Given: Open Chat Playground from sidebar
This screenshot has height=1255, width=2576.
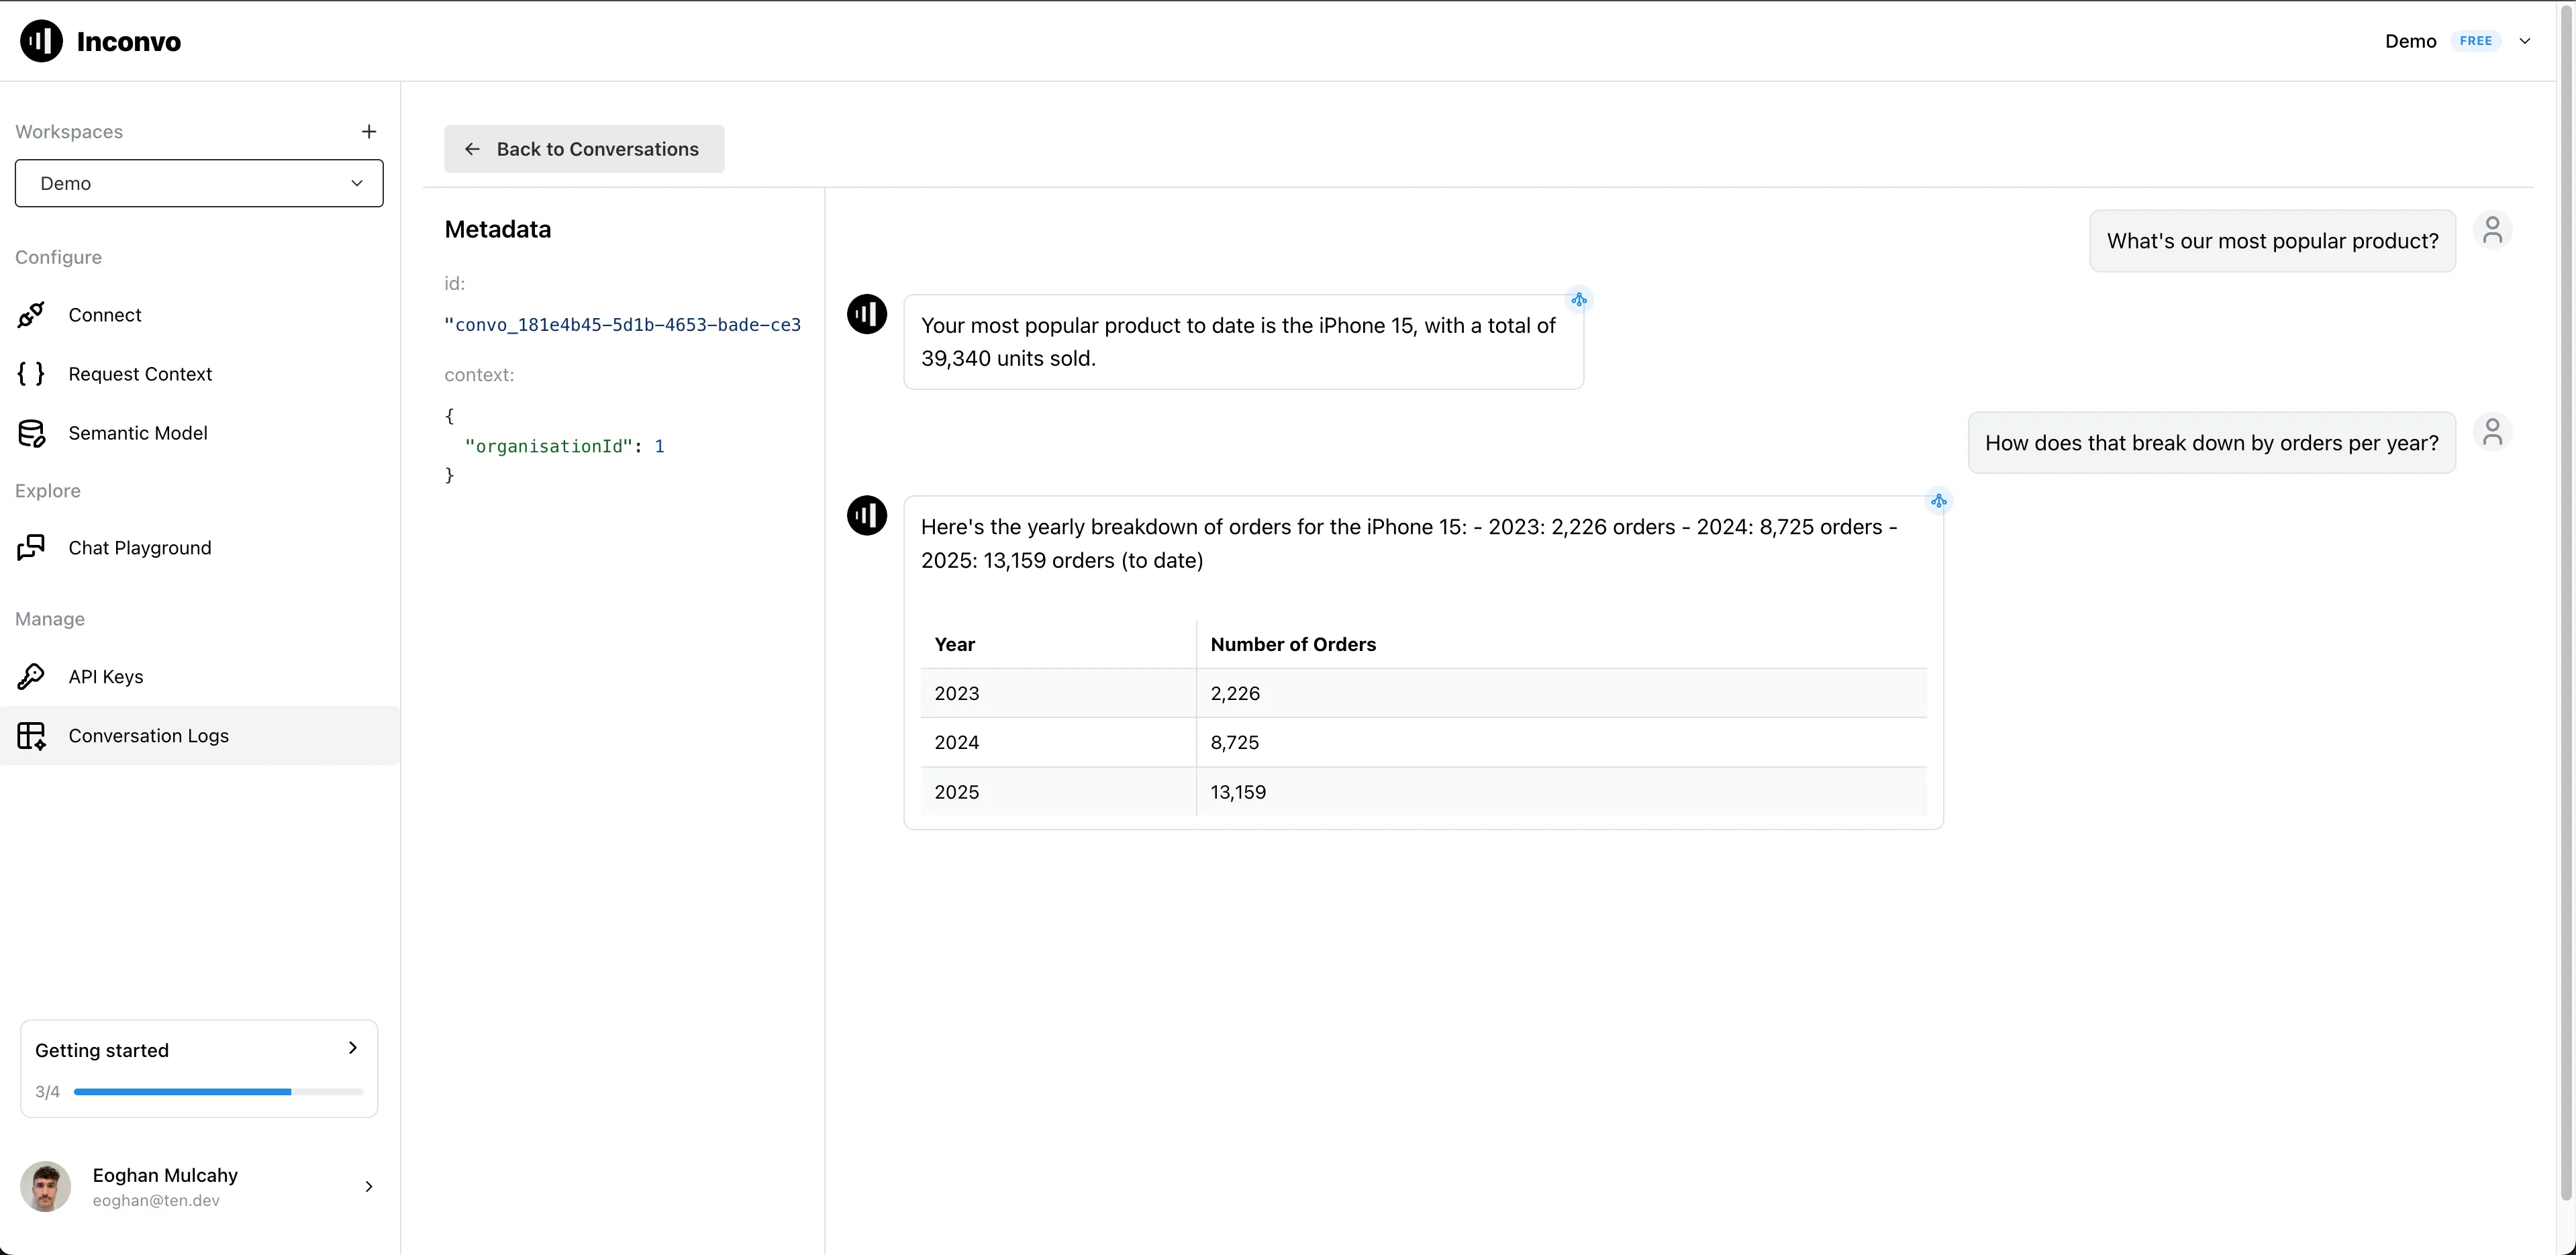Looking at the screenshot, I should (x=140, y=548).
